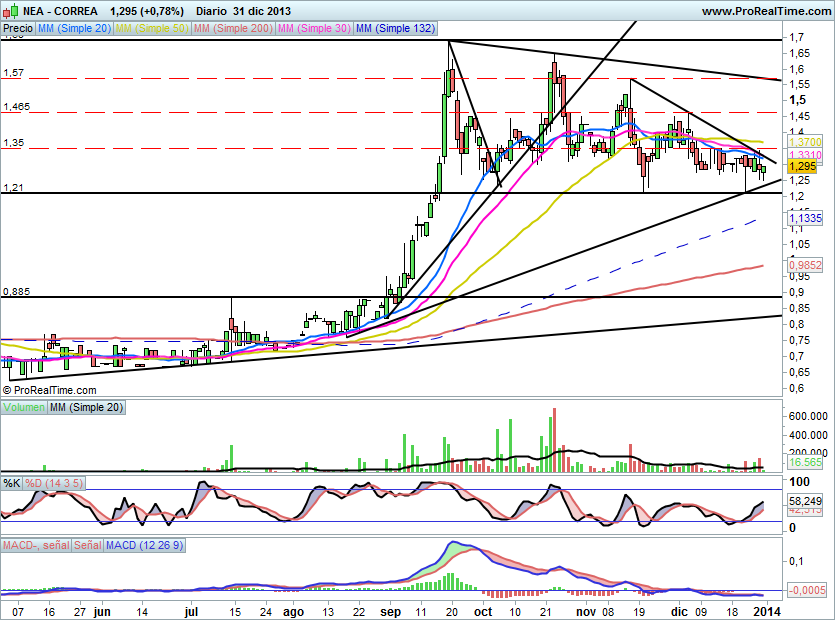The image size is (835, 620).
Task: Toggle the MM (Simple 50) moving average label
Action: click(151, 30)
